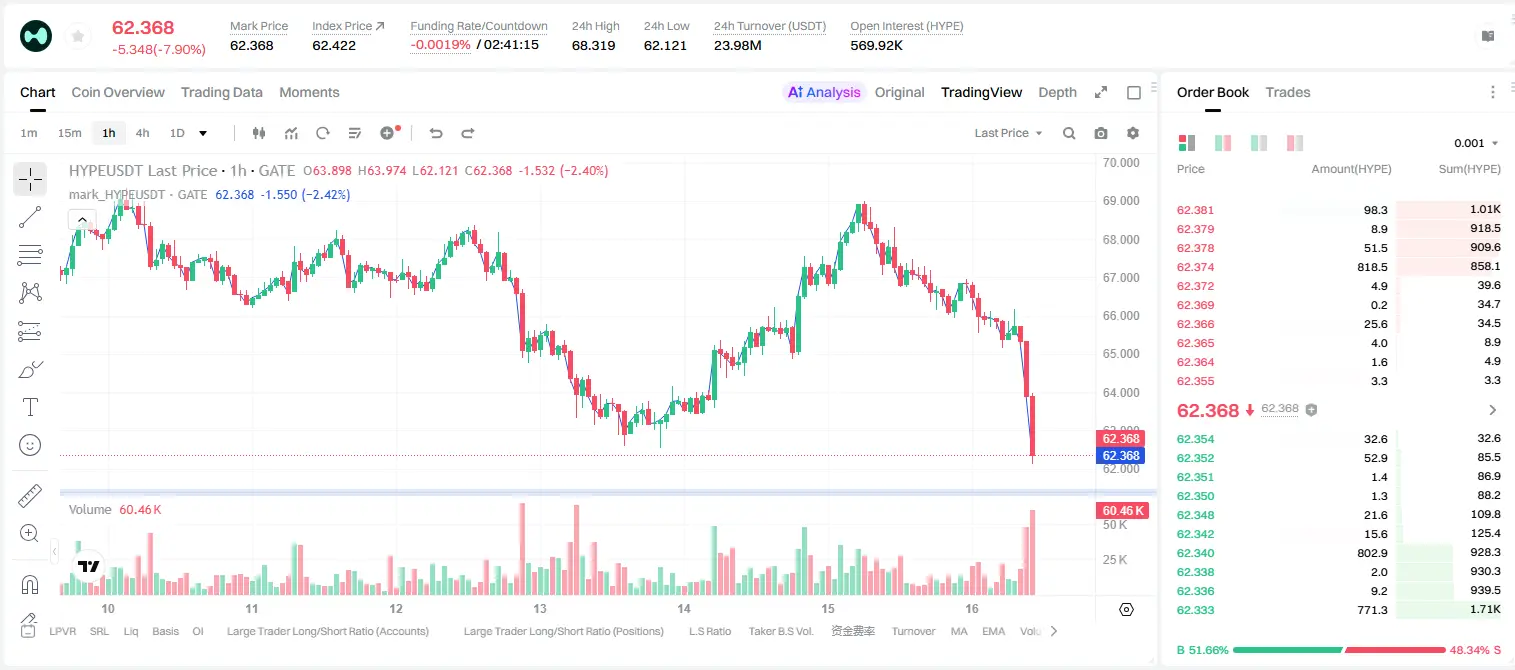The width and height of the screenshot is (1515, 670).
Task: Select the ruler measure tool
Action: tap(30, 496)
